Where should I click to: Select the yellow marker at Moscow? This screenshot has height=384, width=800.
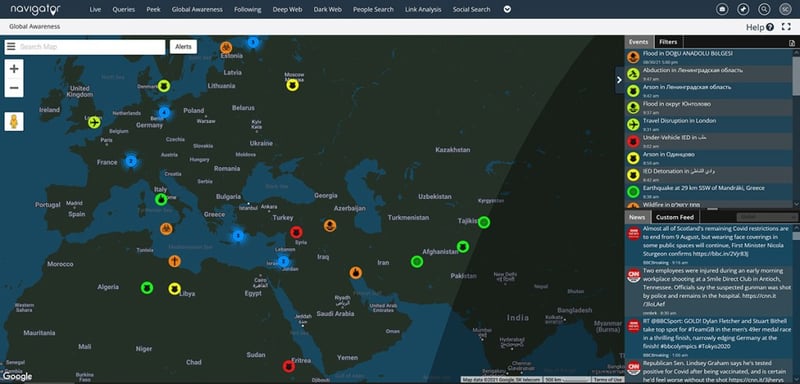(x=292, y=85)
